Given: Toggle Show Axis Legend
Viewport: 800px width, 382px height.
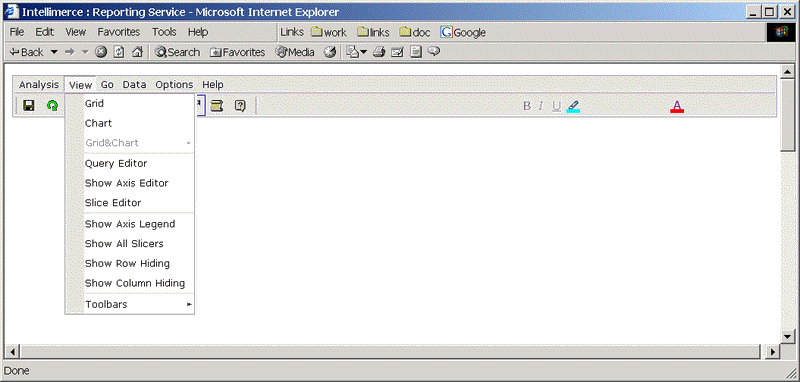Looking at the screenshot, I should tap(130, 224).
